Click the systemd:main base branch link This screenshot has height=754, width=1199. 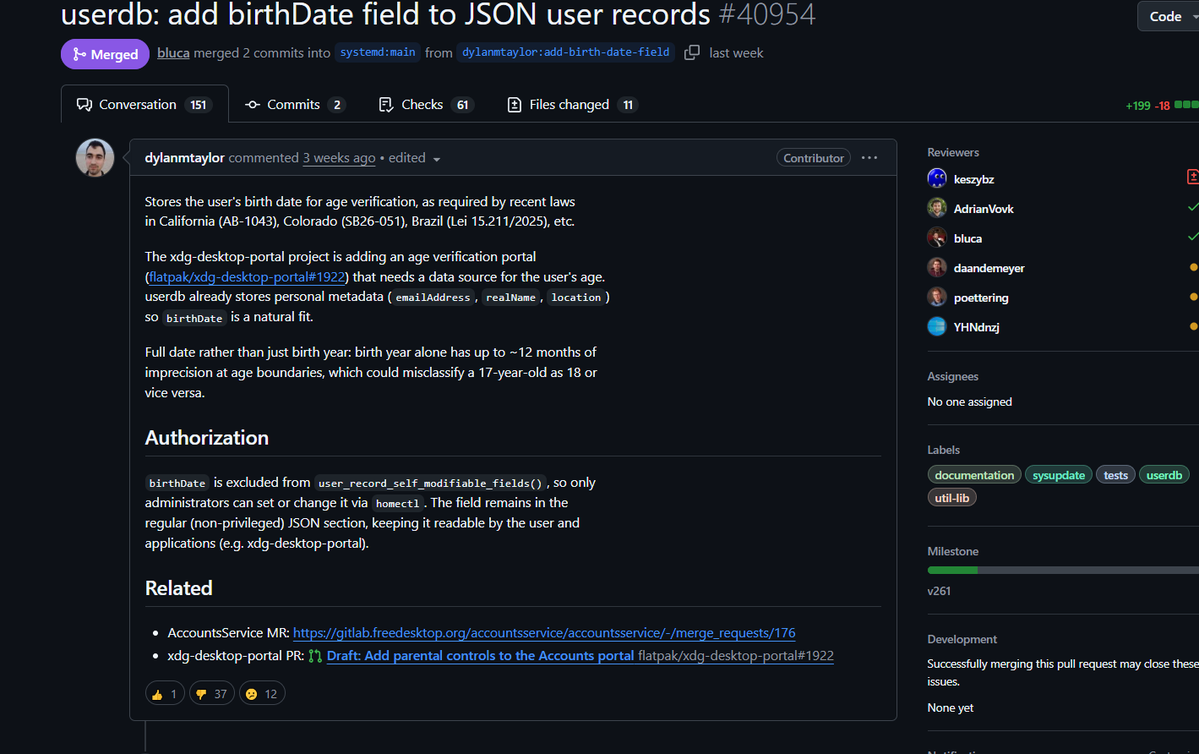point(378,52)
